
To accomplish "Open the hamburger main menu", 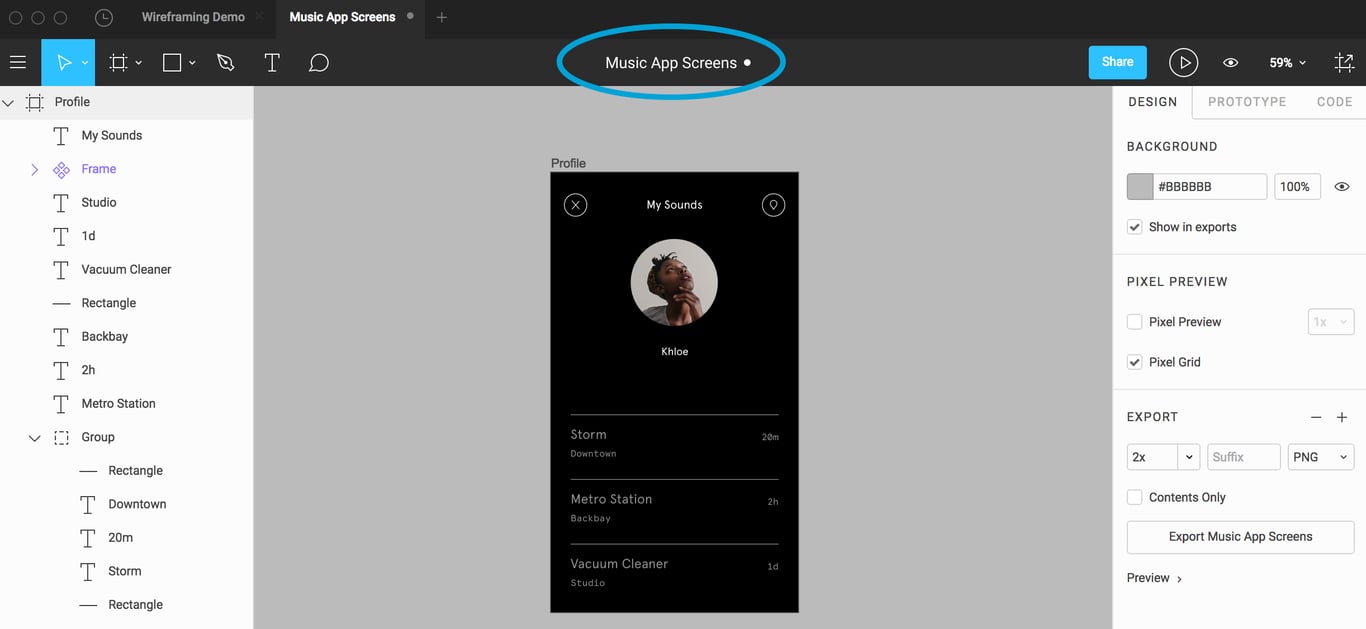I will 17,63.
